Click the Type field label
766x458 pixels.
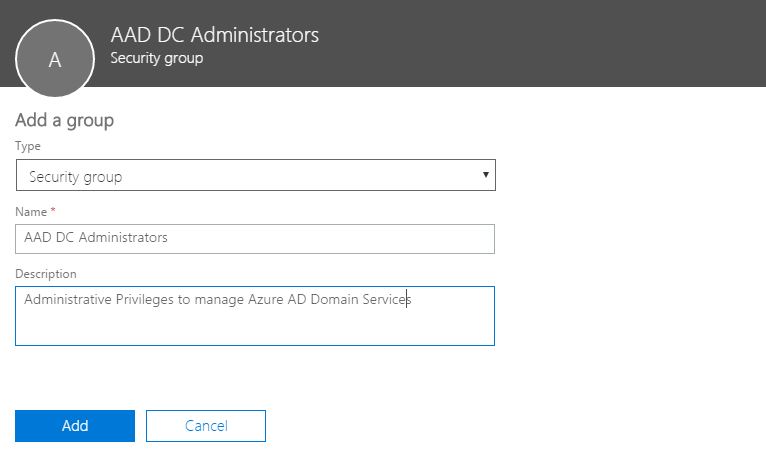coord(28,146)
